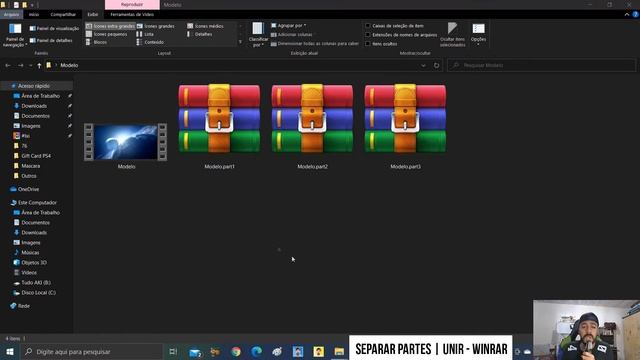
Task: Open the Ferramentas de Vídeo tab
Action: point(132,14)
